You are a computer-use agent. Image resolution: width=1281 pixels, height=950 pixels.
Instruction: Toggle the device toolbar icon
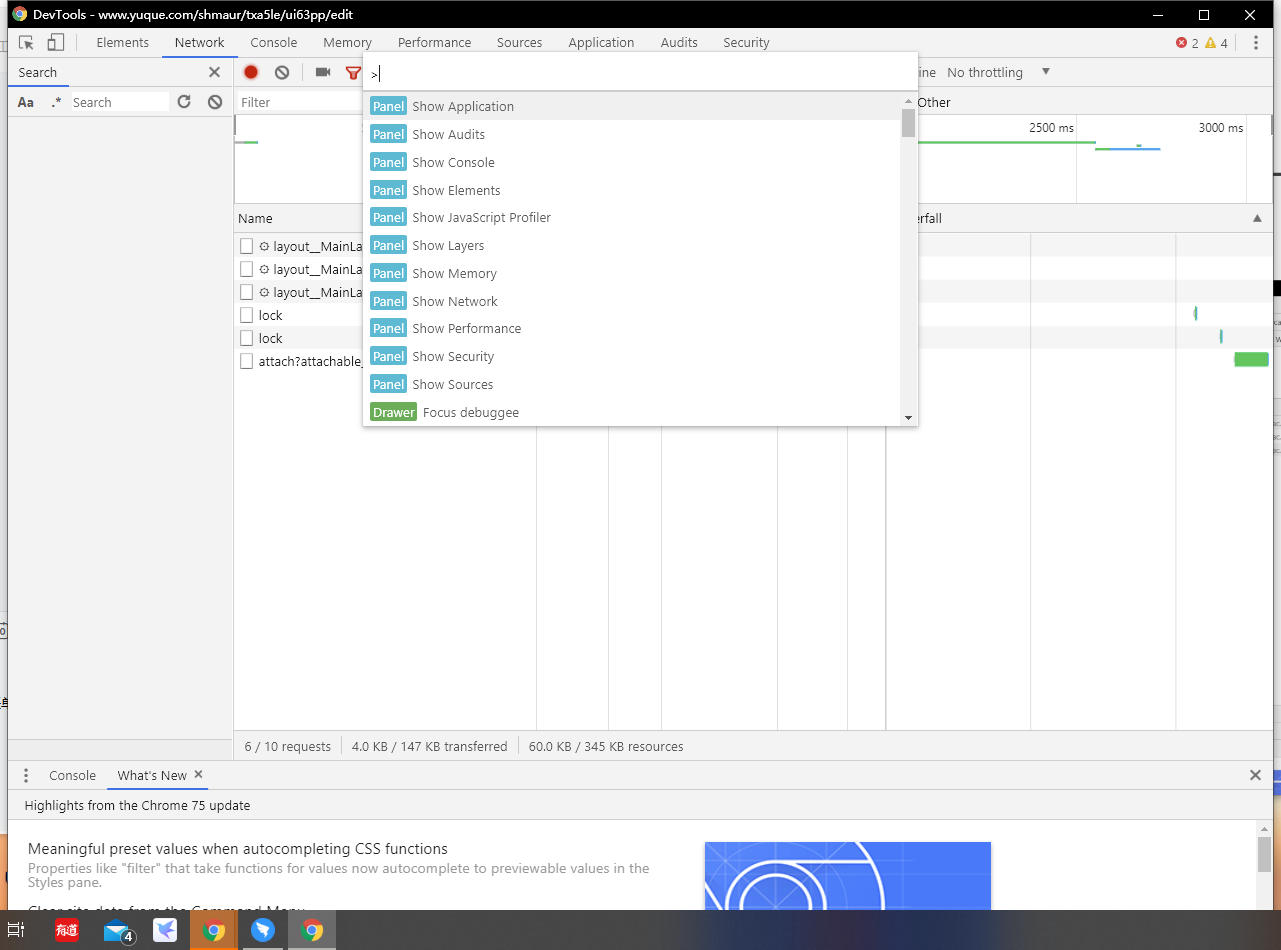click(56, 42)
